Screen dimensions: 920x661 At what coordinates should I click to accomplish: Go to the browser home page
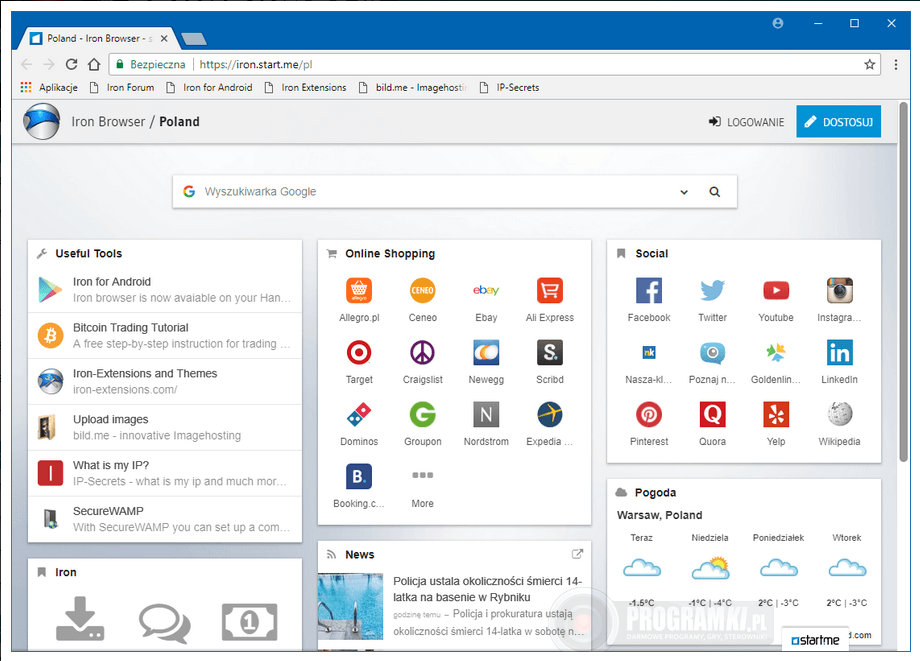(x=94, y=65)
